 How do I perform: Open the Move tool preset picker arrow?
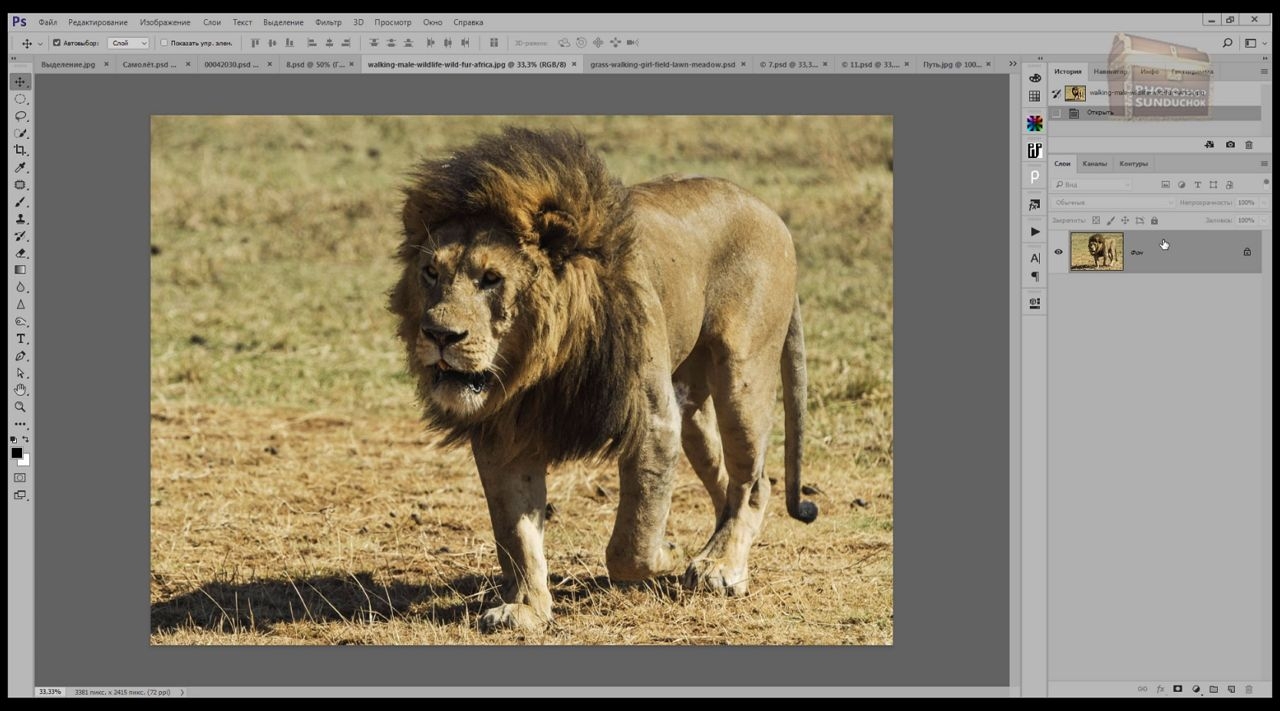(x=40, y=43)
